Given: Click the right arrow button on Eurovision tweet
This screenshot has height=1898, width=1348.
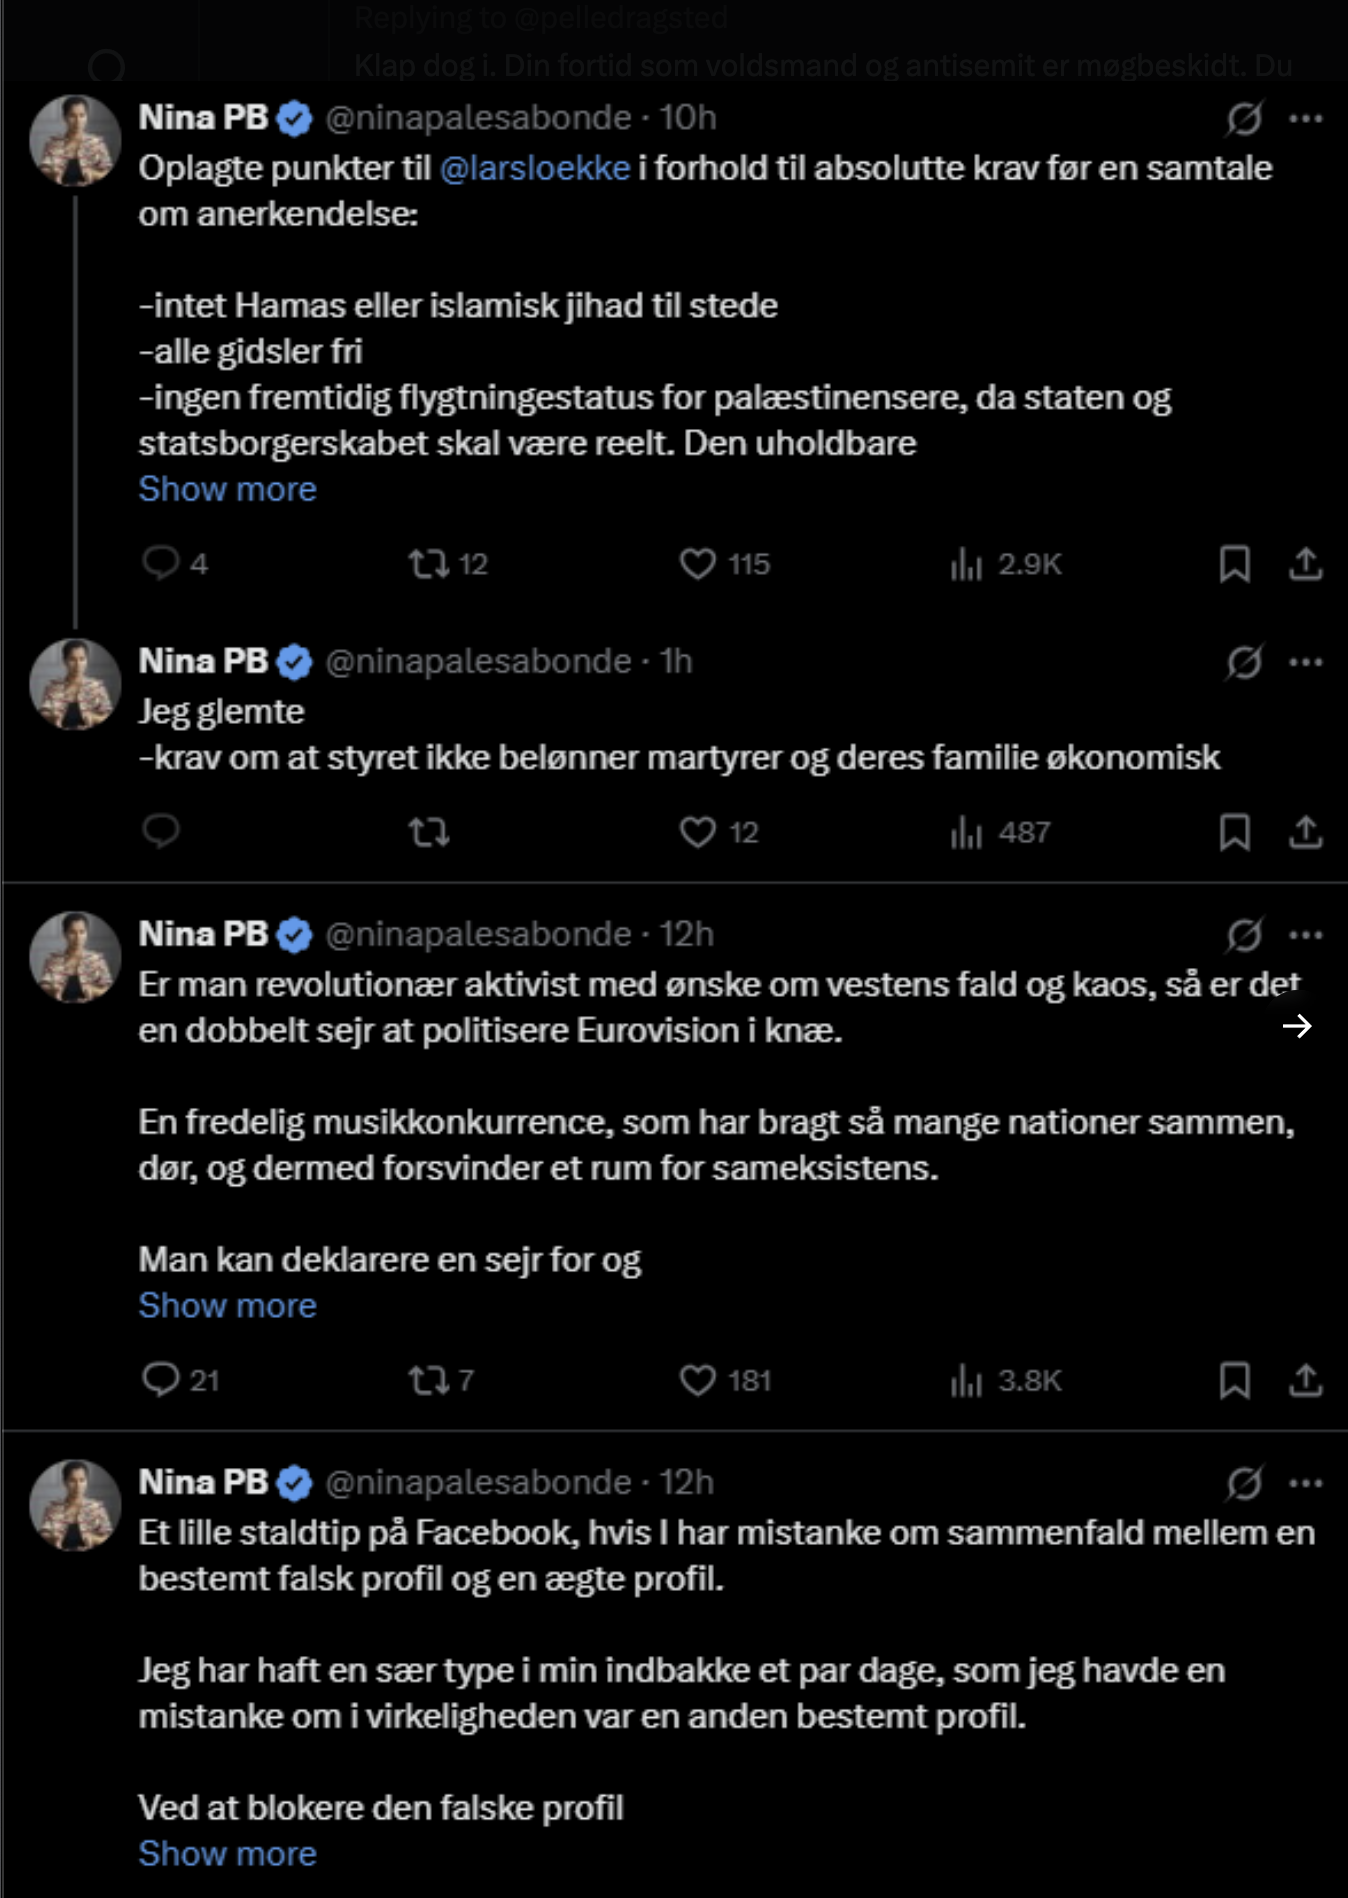Looking at the screenshot, I should click(1297, 1026).
